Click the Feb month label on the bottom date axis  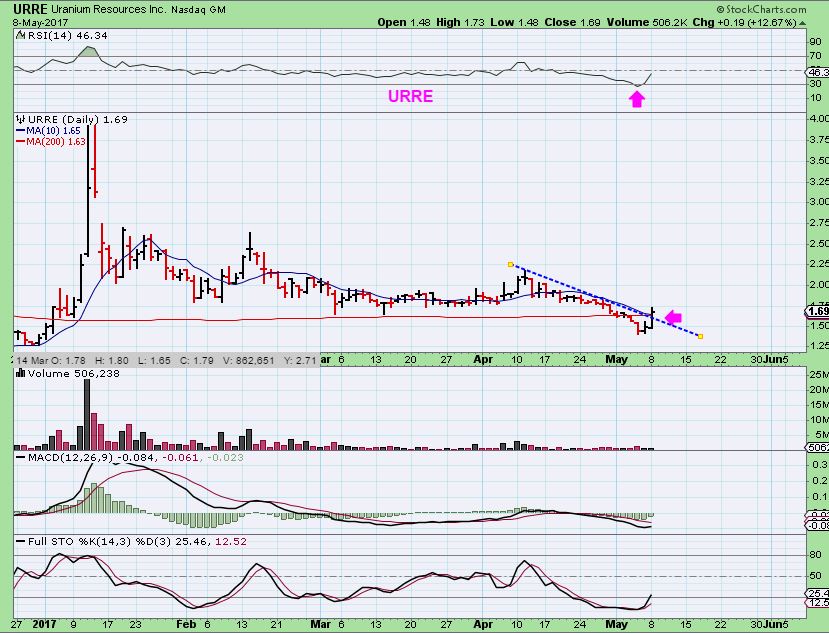click(186, 624)
